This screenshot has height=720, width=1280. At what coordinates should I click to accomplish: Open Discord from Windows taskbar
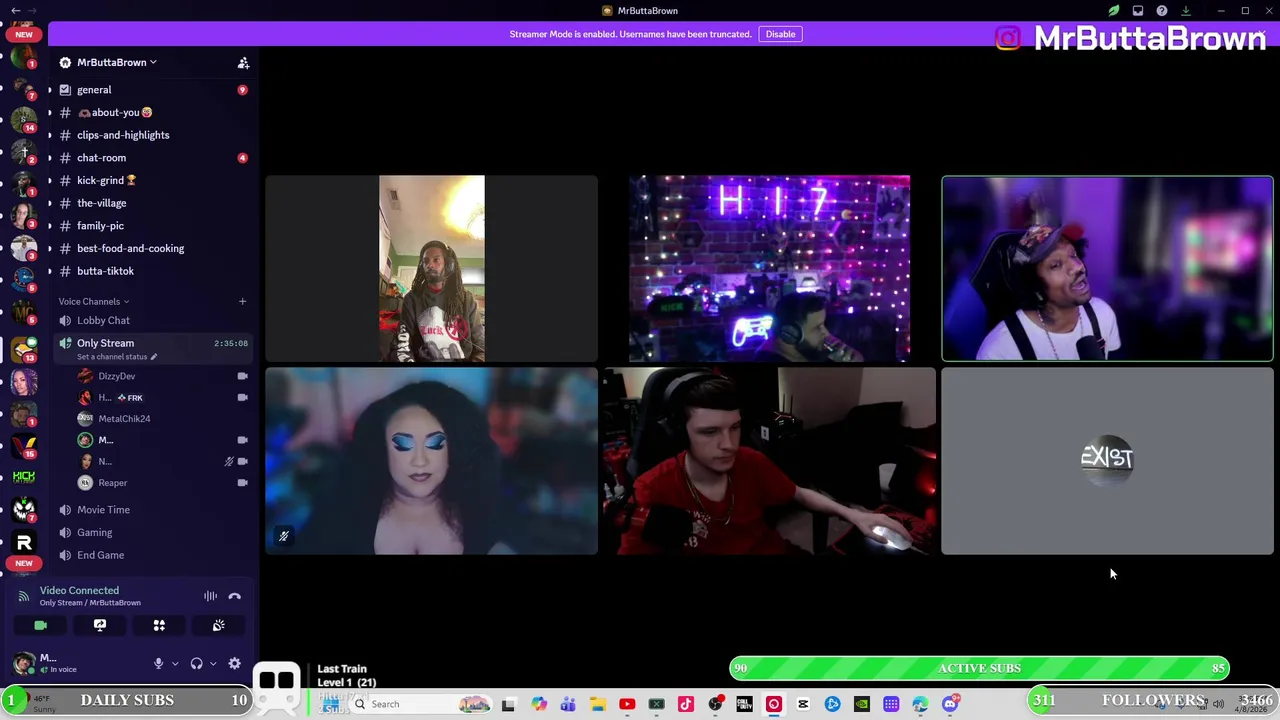coord(951,704)
